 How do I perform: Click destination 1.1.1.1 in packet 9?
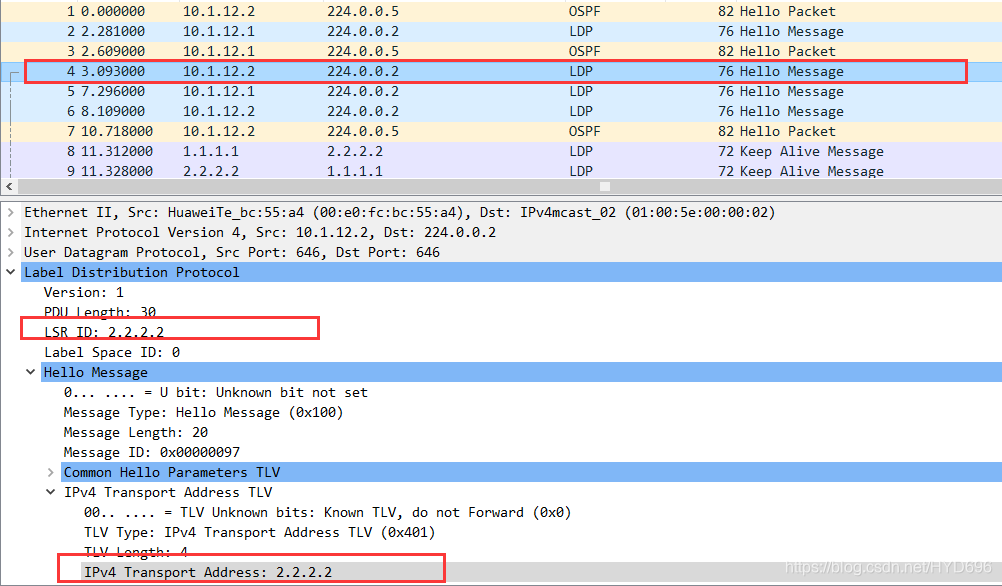pyautogui.click(x=355, y=171)
